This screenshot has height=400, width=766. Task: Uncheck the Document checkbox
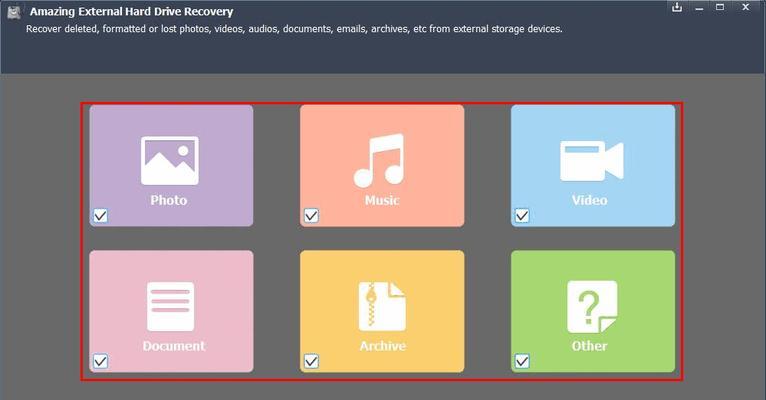pos(100,361)
